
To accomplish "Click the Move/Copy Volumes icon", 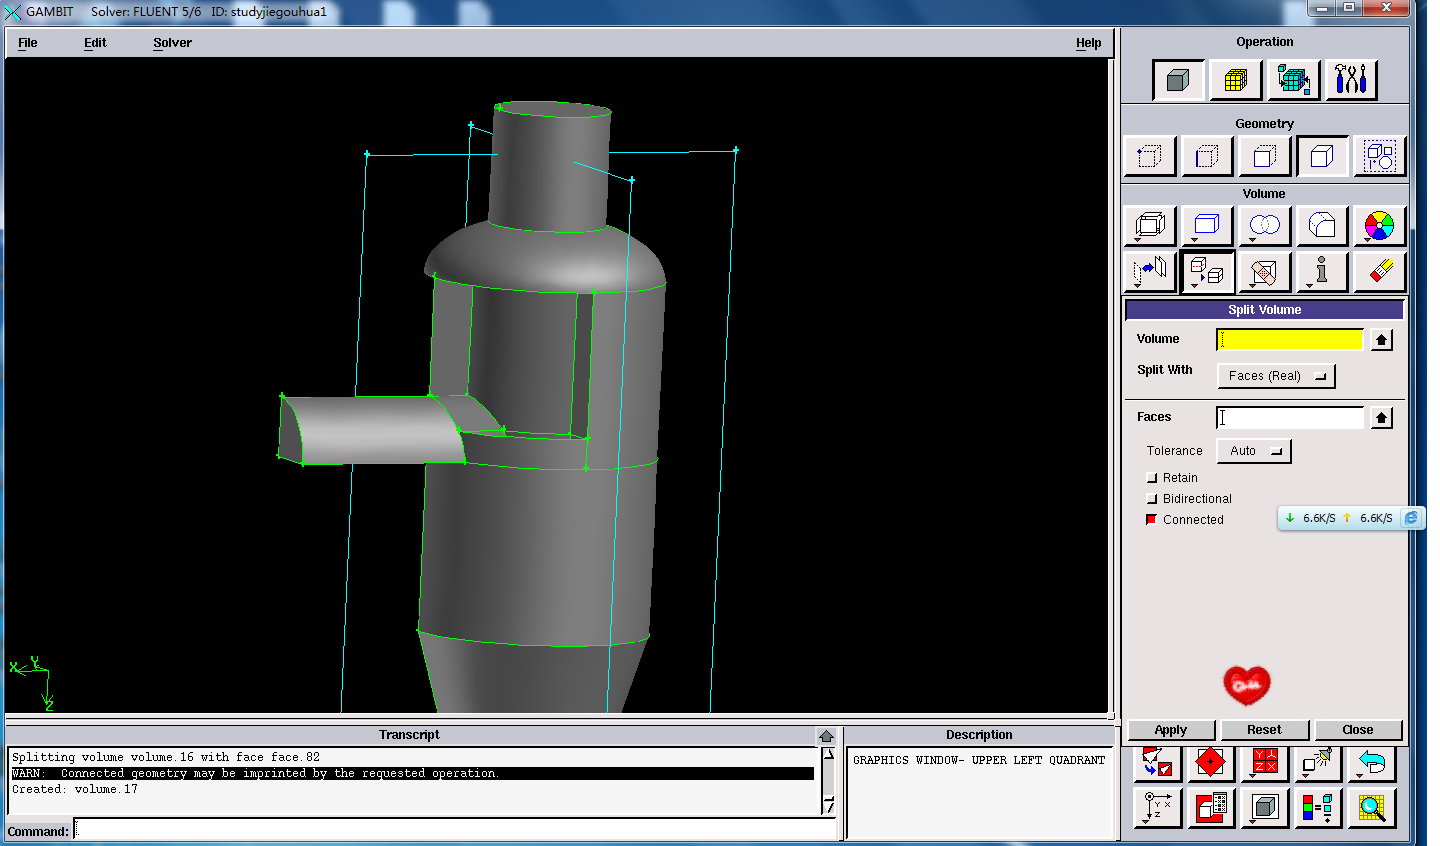I will pos(1149,272).
